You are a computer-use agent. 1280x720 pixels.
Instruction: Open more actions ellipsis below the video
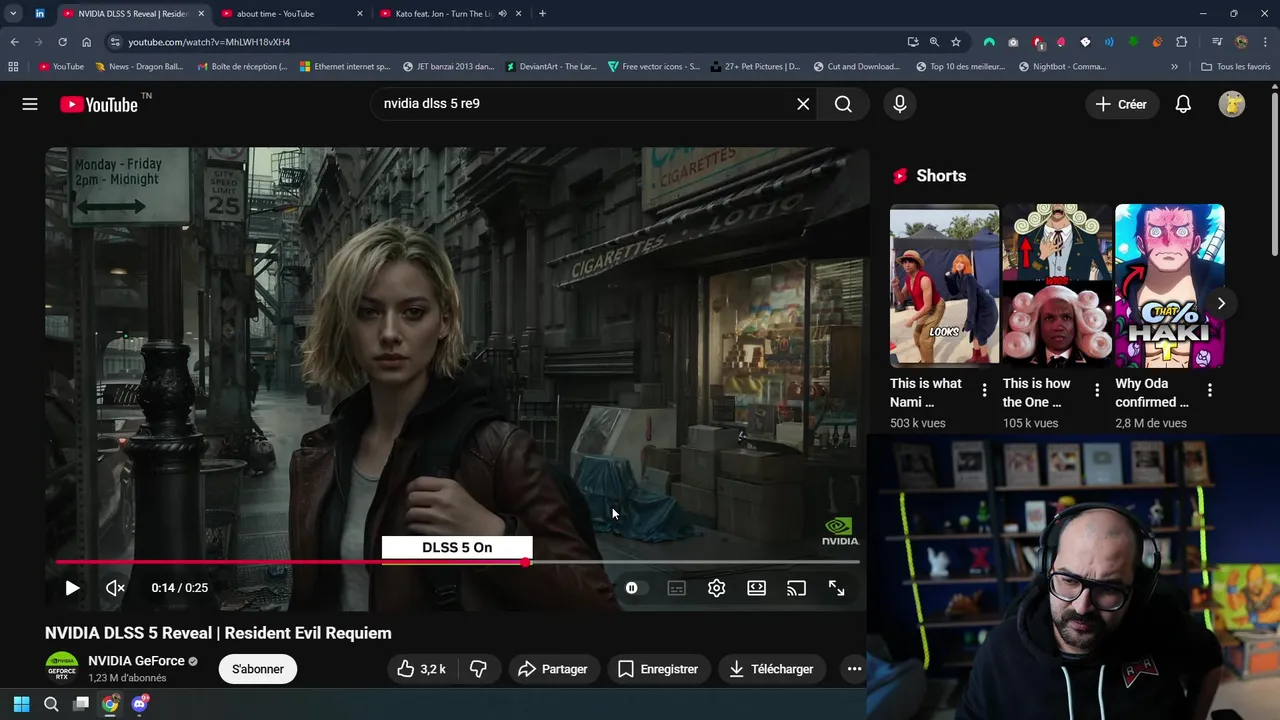[854, 669]
